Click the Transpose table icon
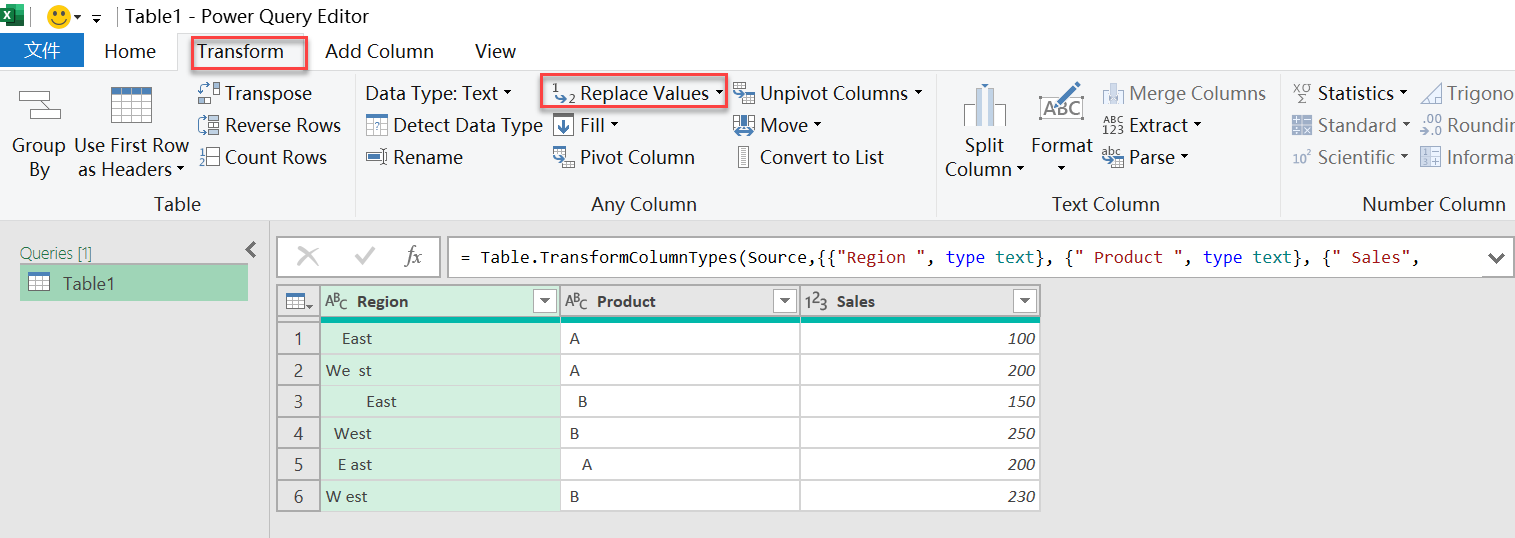 209,93
